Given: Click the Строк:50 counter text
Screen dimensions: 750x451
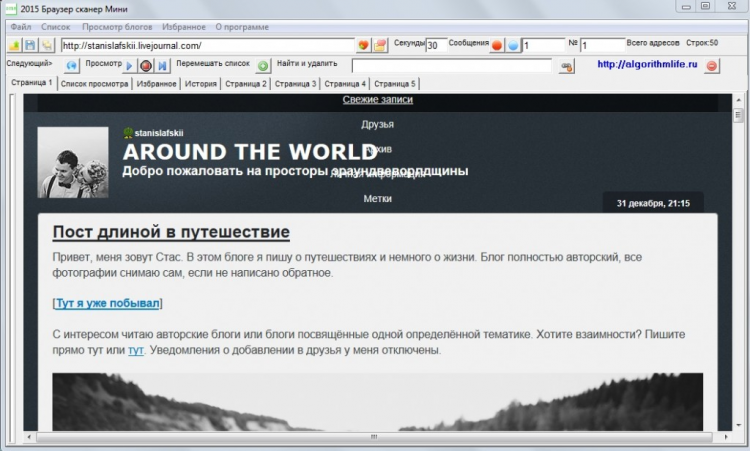Looking at the screenshot, I should point(702,43).
